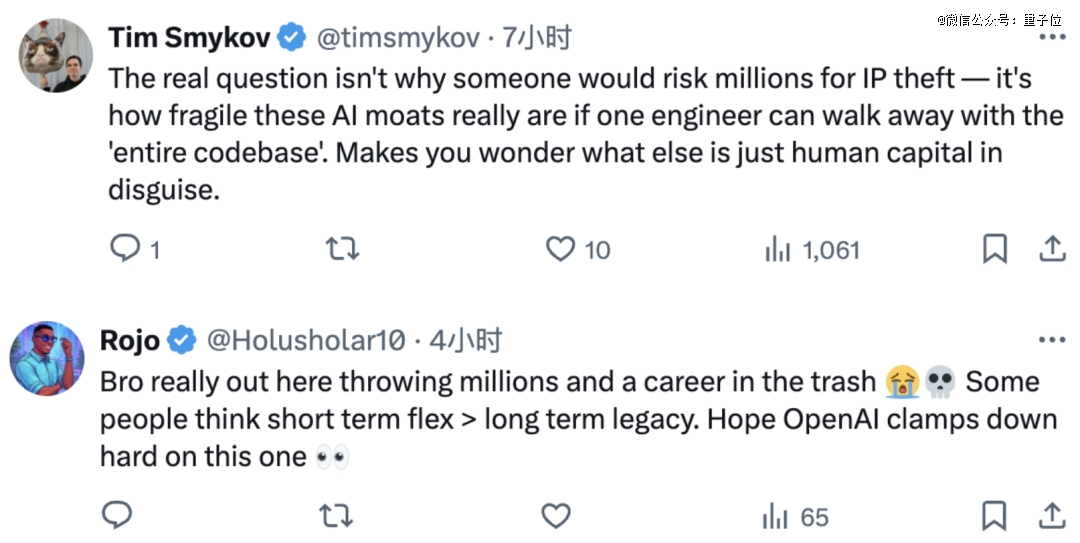This screenshot has width=1080, height=543.
Task: Reply to Tim Smykov's tweet
Action: tap(126, 249)
